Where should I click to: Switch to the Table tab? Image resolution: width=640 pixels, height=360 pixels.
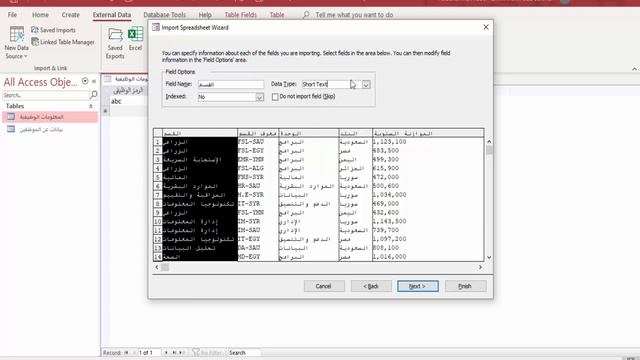coord(277,15)
